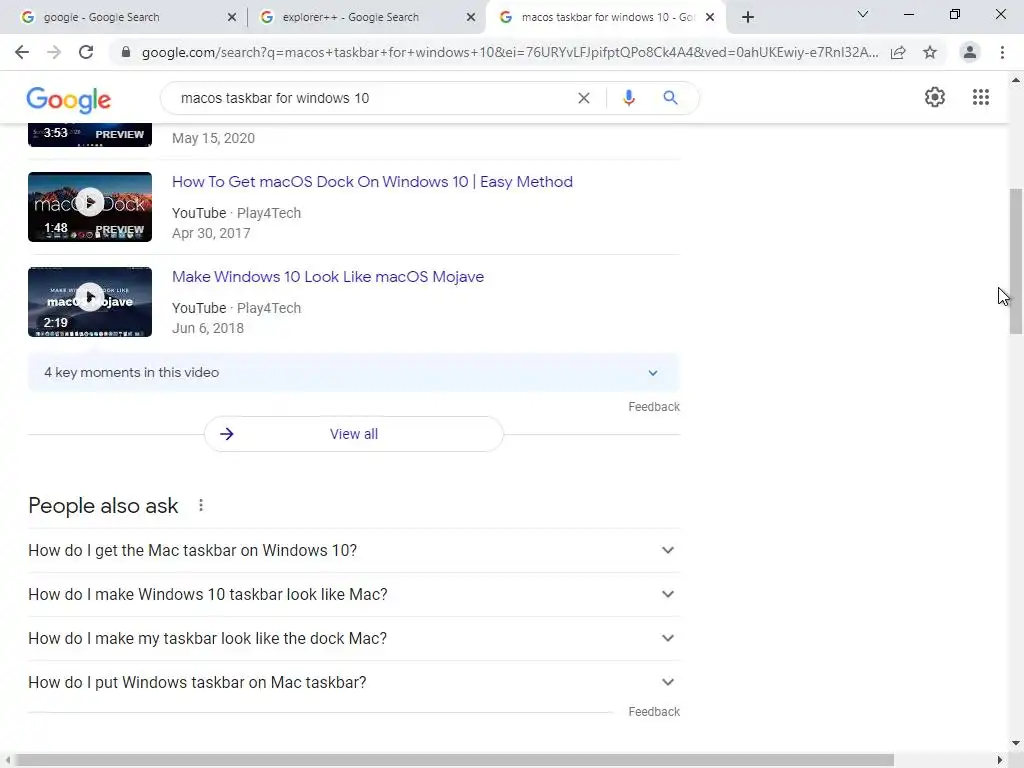Click the horizontal scrollbar thumb

[x=454, y=760]
